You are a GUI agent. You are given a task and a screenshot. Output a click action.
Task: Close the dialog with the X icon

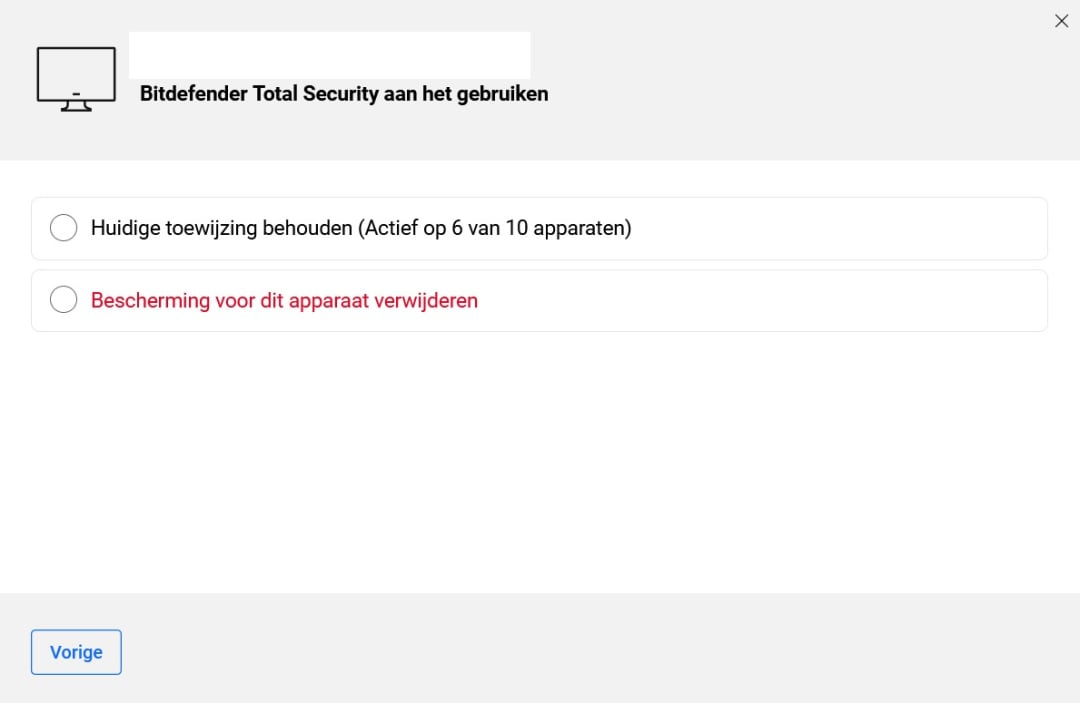(x=1061, y=21)
